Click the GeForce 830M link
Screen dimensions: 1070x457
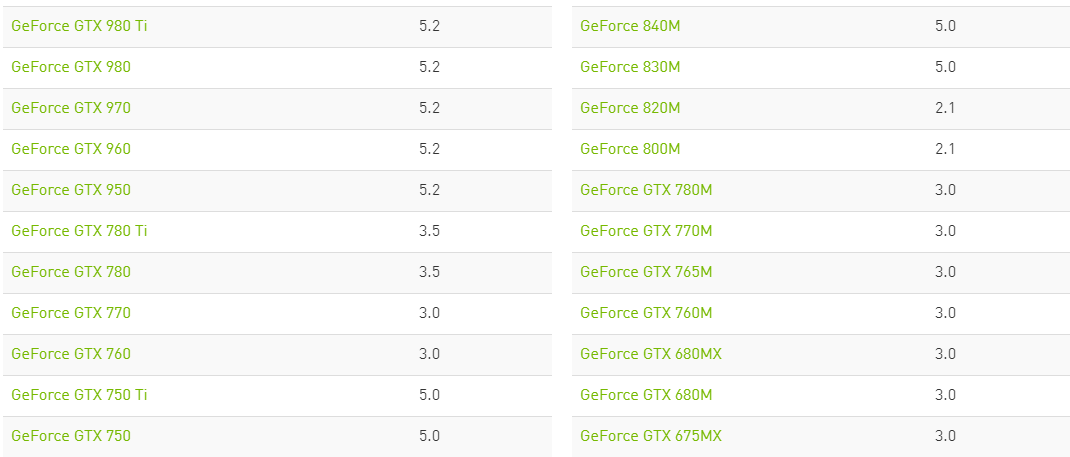[x=630, y=67]
